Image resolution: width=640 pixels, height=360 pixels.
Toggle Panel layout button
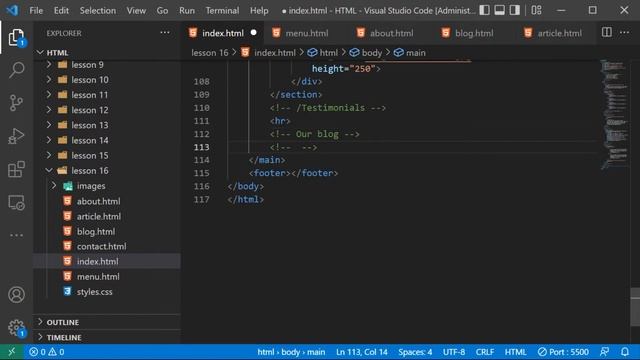point(499,10)
